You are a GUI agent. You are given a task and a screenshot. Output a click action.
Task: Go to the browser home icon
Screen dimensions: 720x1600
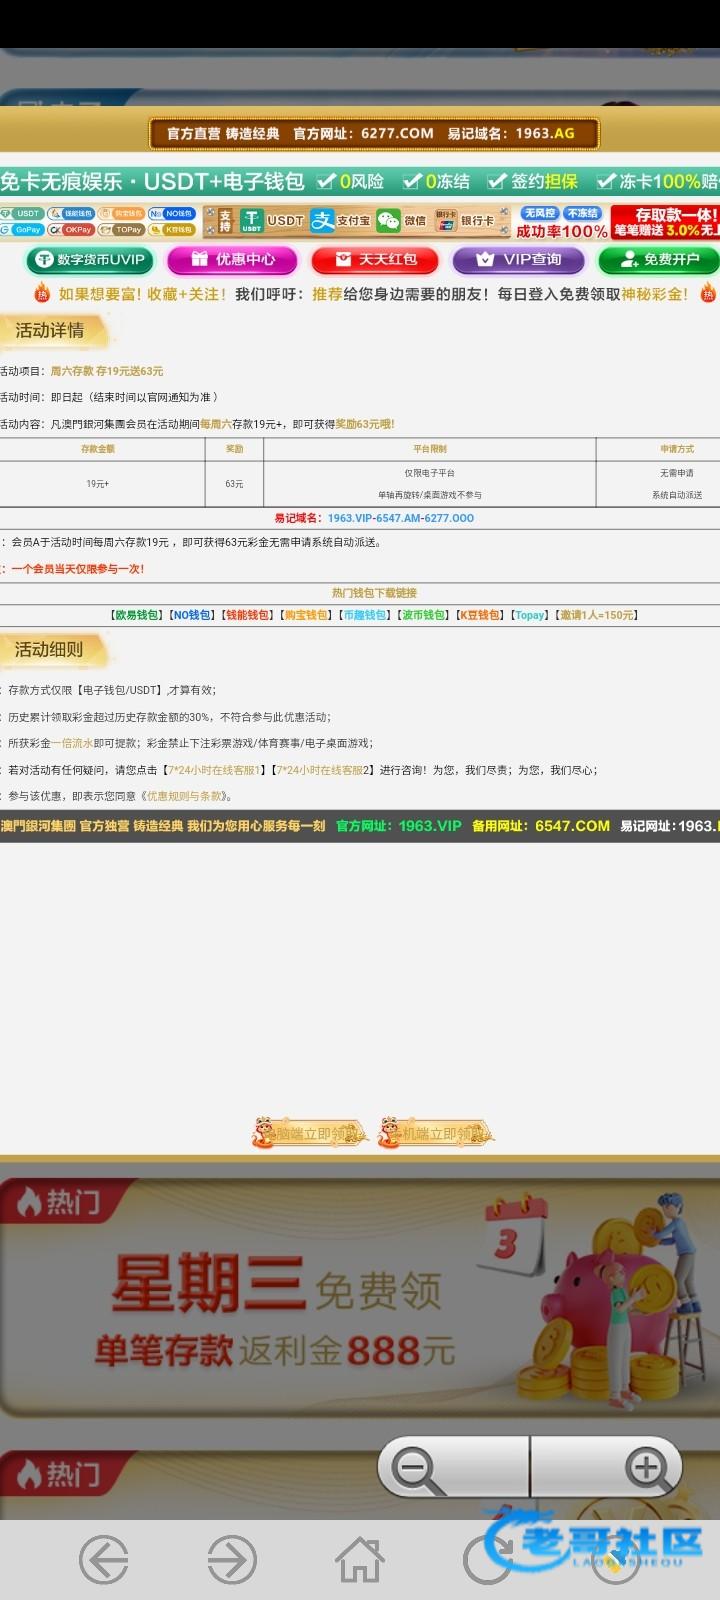point(360,1560)
